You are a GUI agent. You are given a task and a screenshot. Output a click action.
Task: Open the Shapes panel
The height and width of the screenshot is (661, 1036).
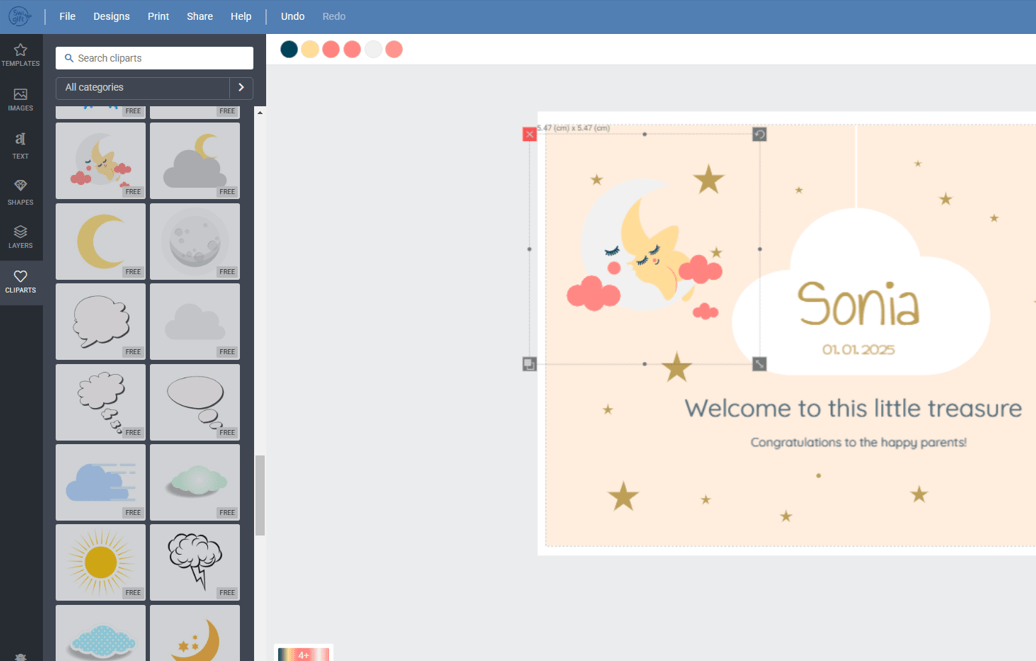click(20, 192)
